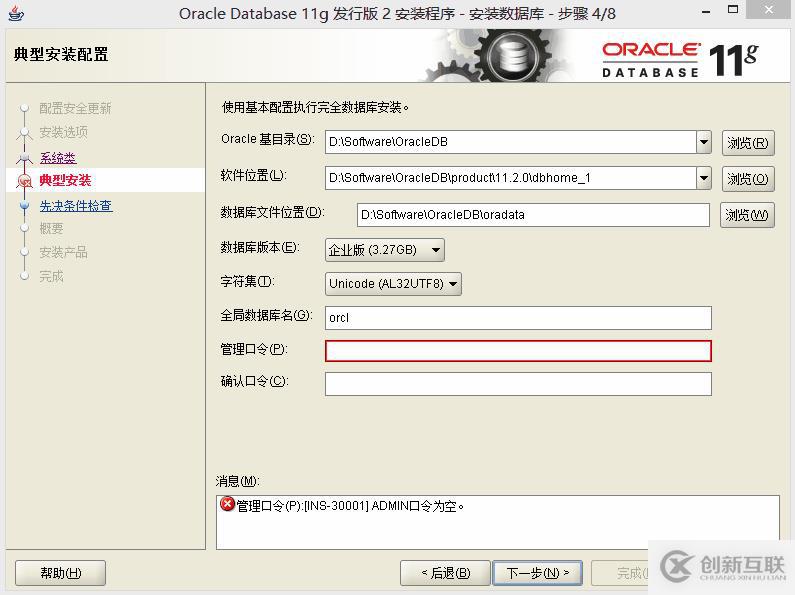
Task: Focus the 软件位置 path field
Action: (511, 178)
